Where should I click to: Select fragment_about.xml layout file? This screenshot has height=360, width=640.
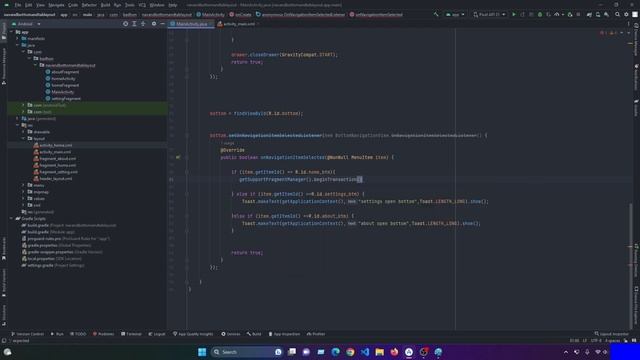pyautogui.click(x=58, y=158)
